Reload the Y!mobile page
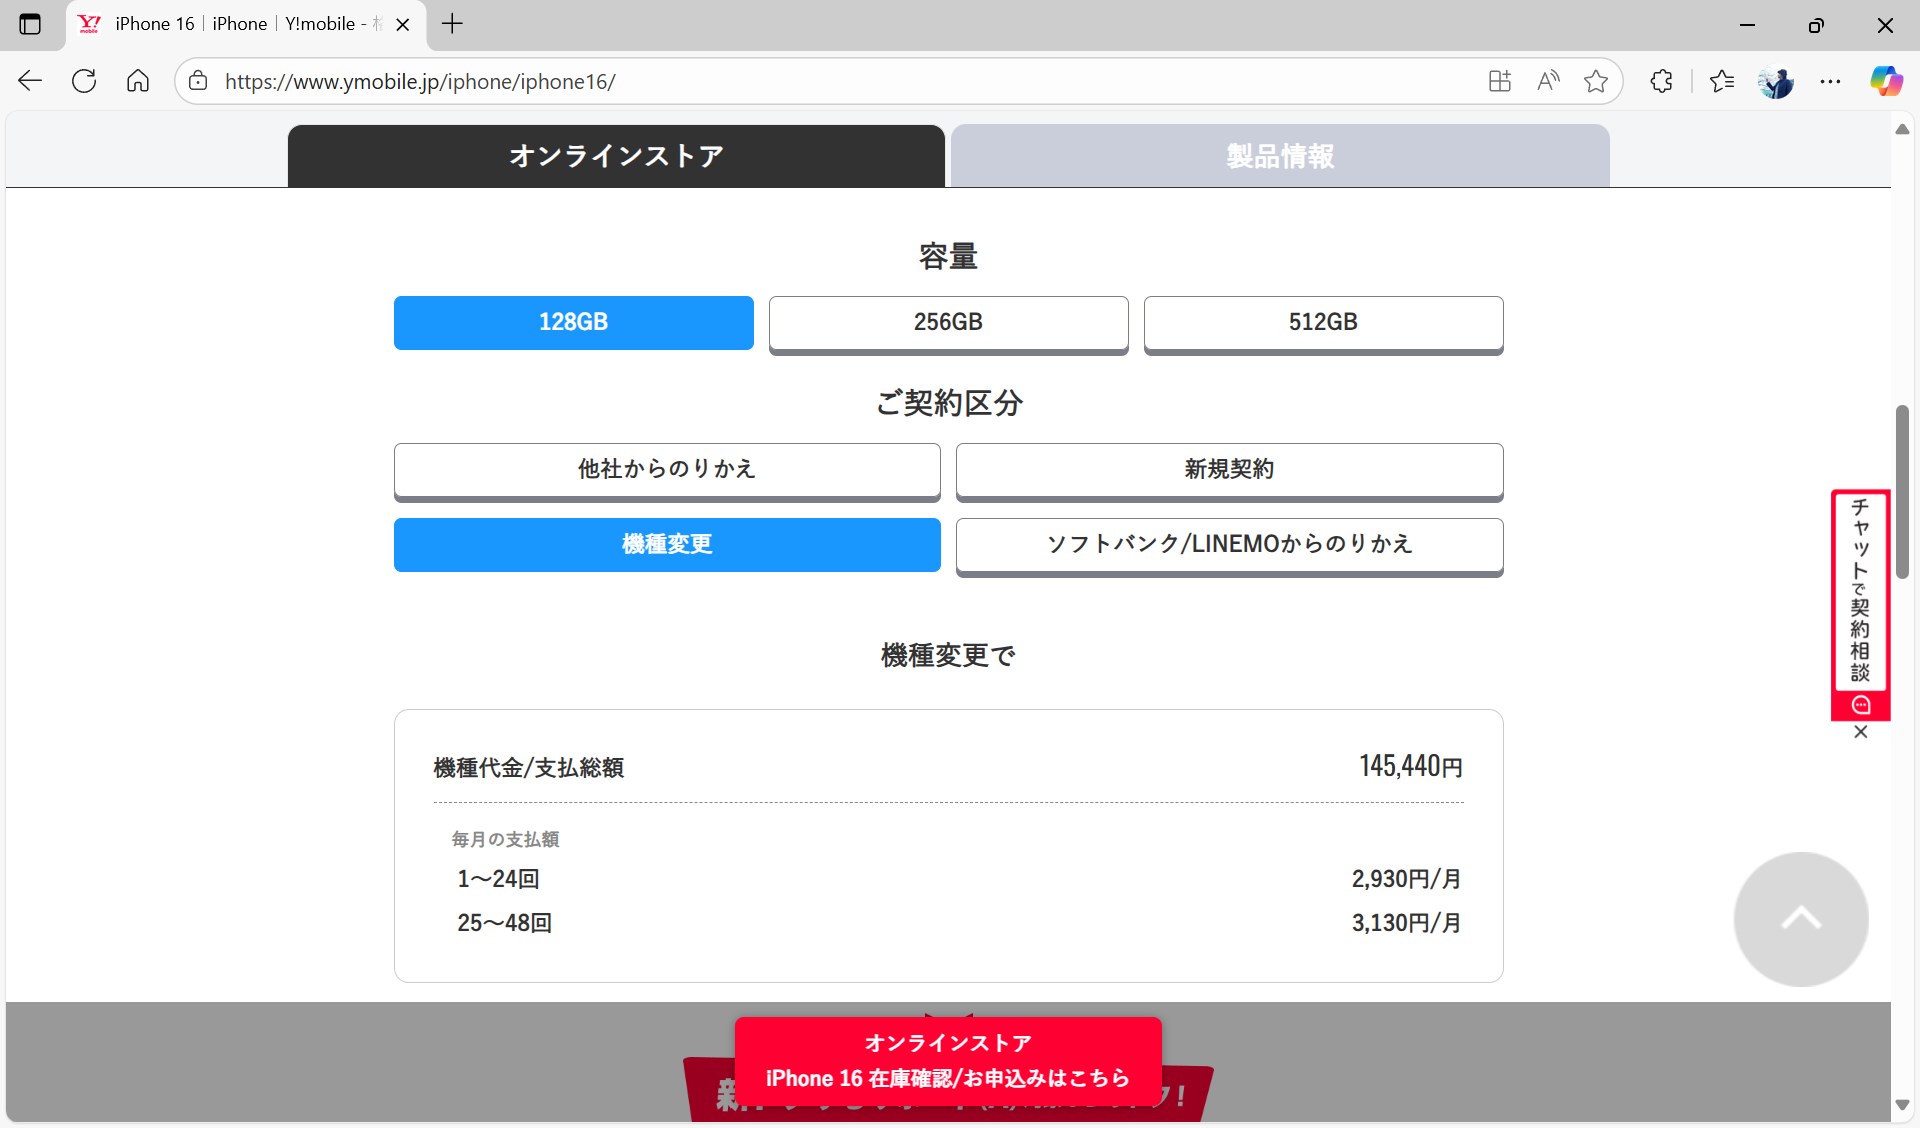Image resolution: width=1920 pixels, height=1128 pixels. click(x=84, y=81)
